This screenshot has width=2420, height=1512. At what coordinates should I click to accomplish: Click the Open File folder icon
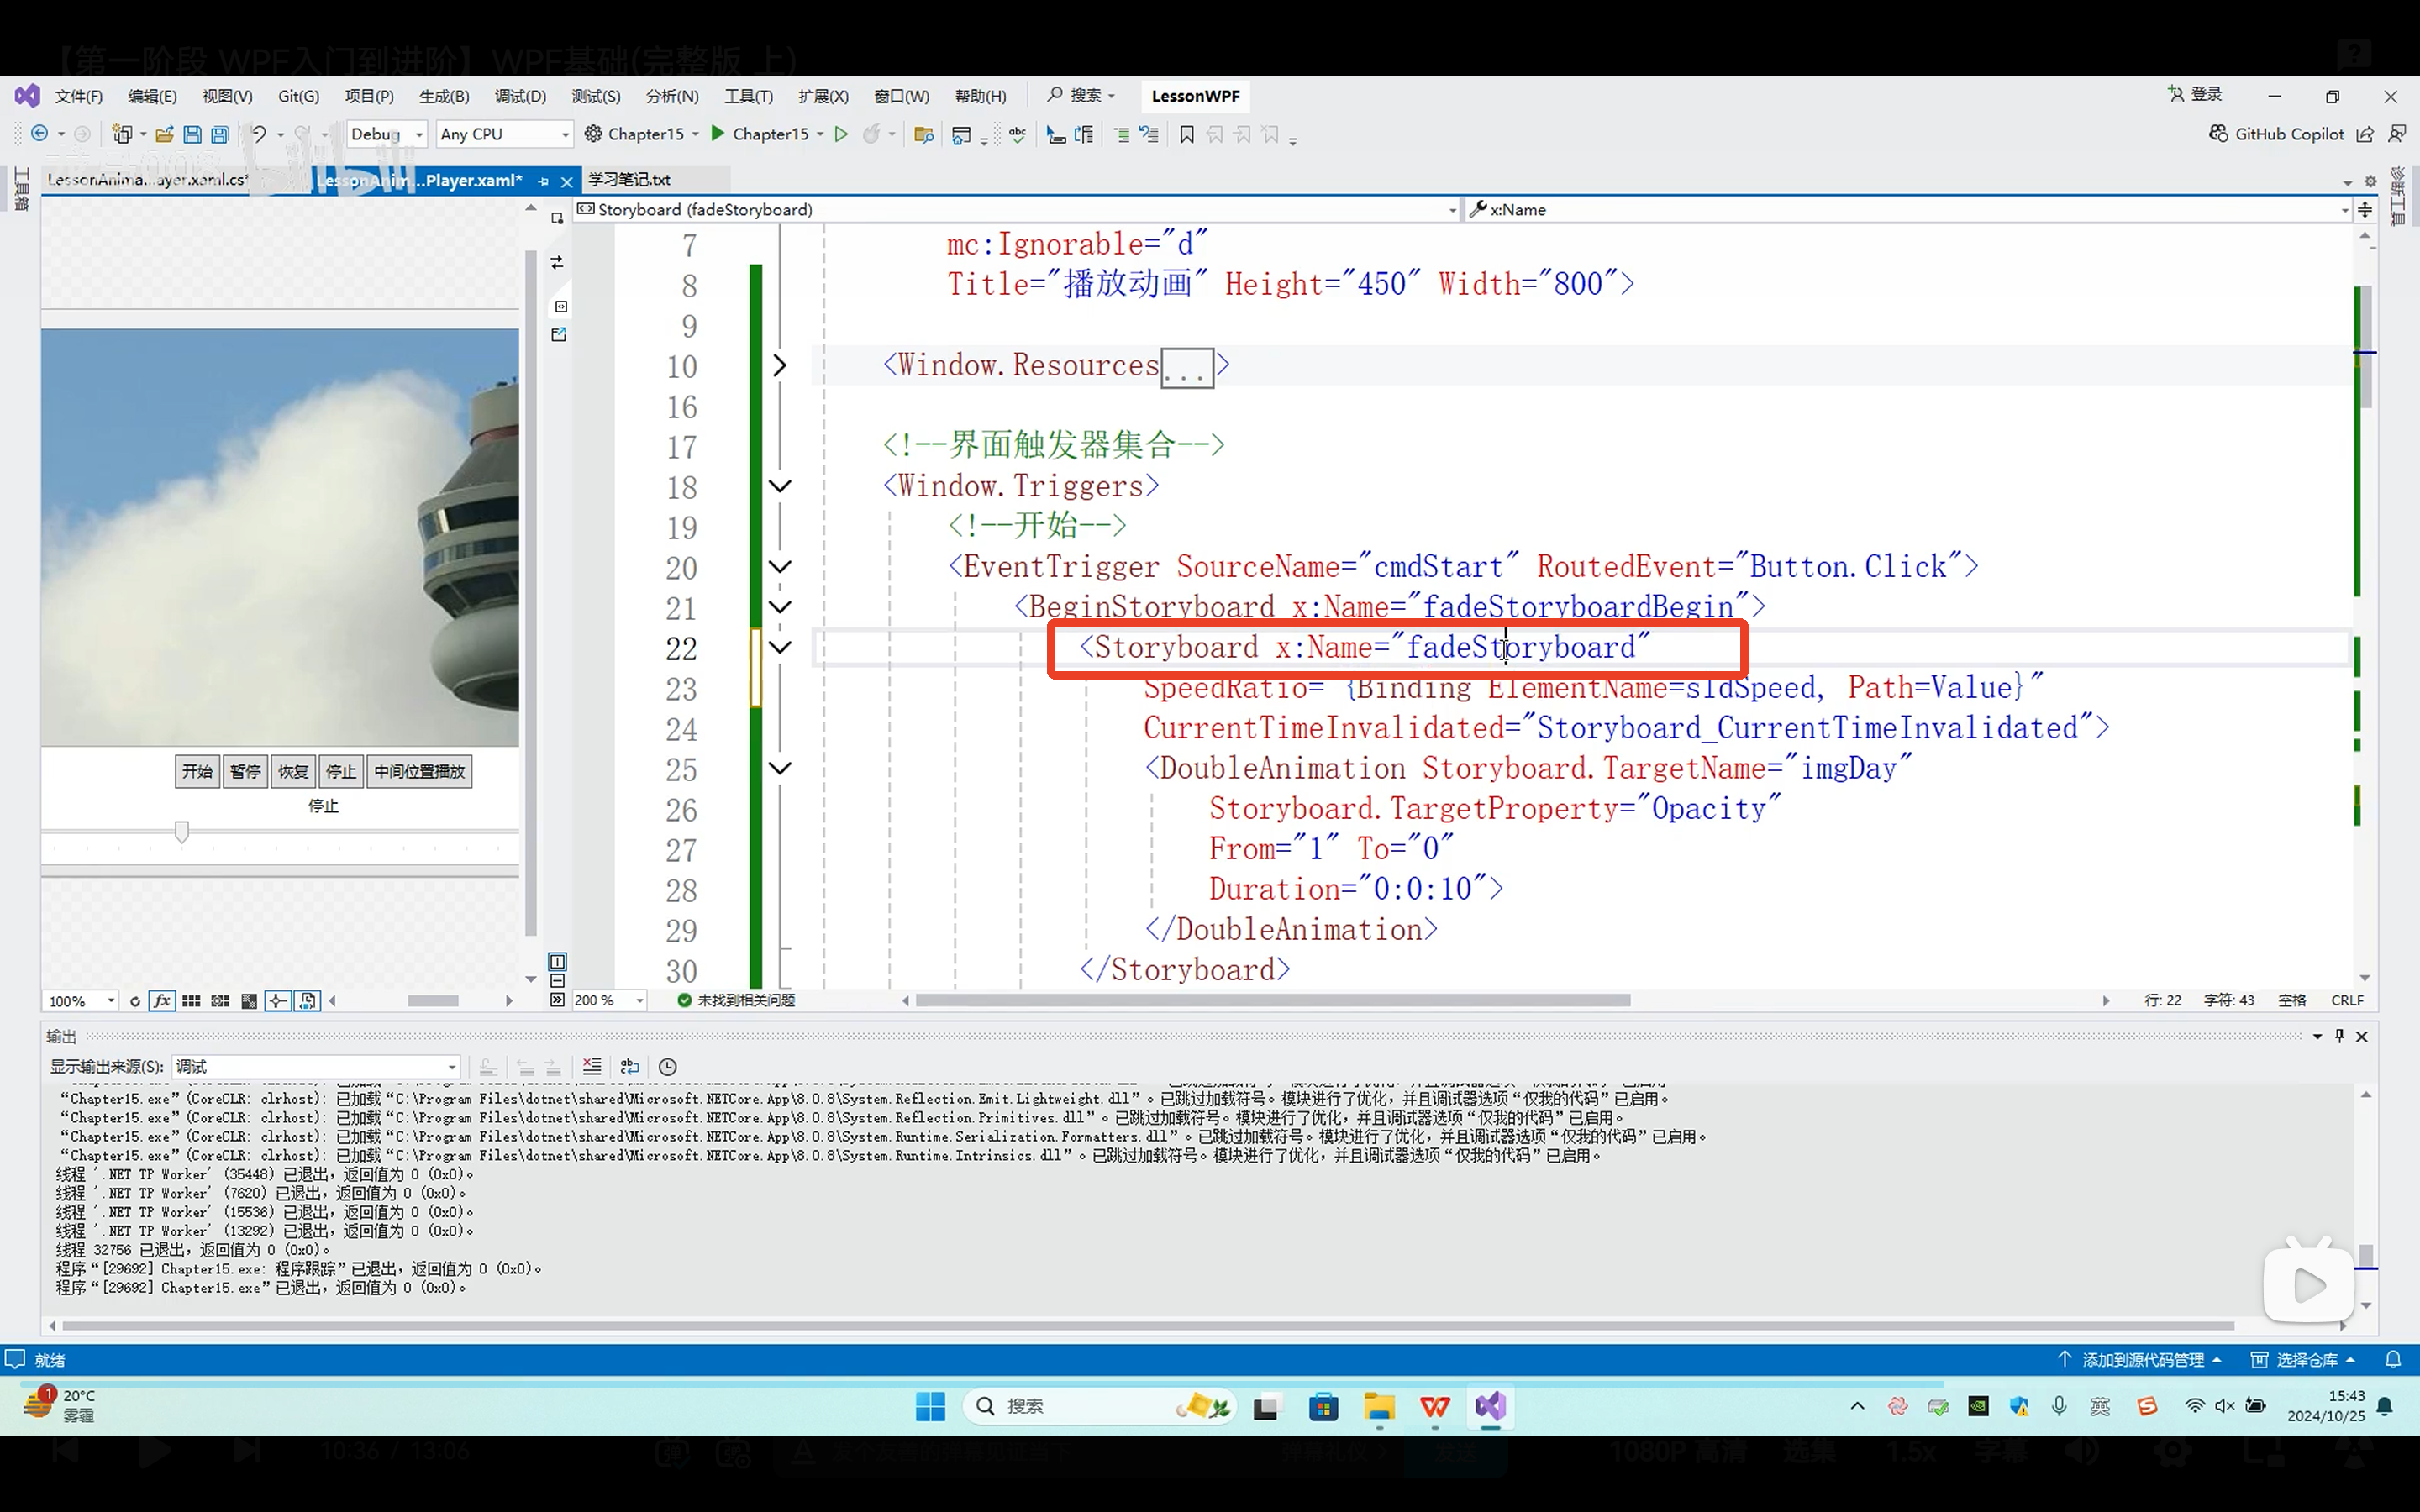pyautogui.click(x=165, y=134)
